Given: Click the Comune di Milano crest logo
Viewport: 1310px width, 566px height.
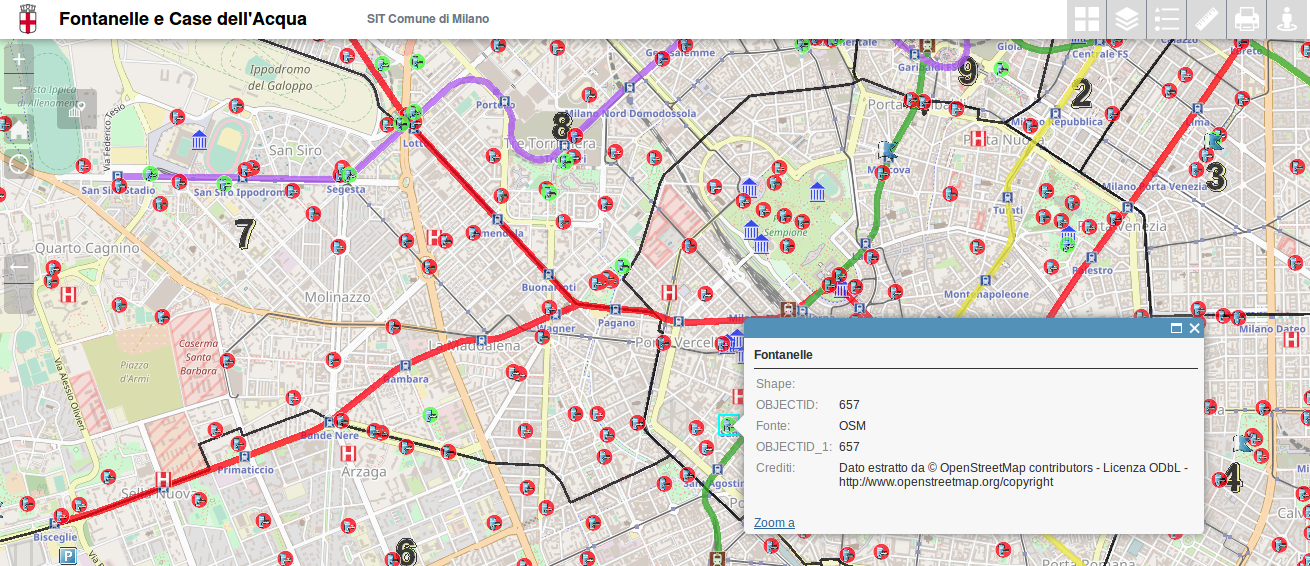Looking at the screenshot, I should point(27,20).
